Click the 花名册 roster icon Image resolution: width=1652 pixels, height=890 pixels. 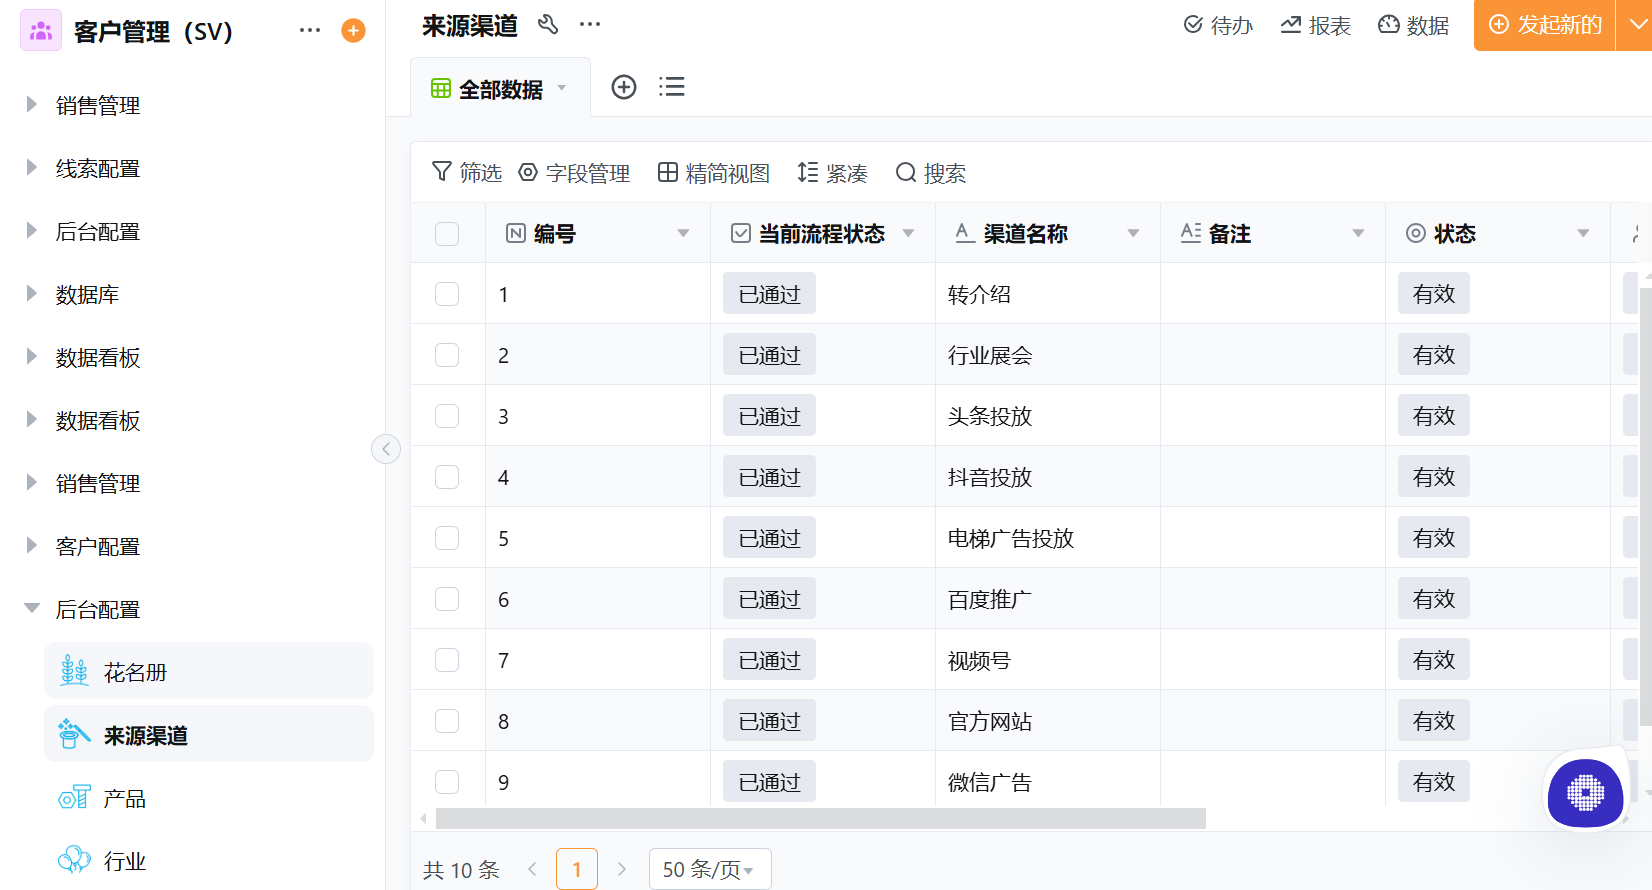(74, 671)
